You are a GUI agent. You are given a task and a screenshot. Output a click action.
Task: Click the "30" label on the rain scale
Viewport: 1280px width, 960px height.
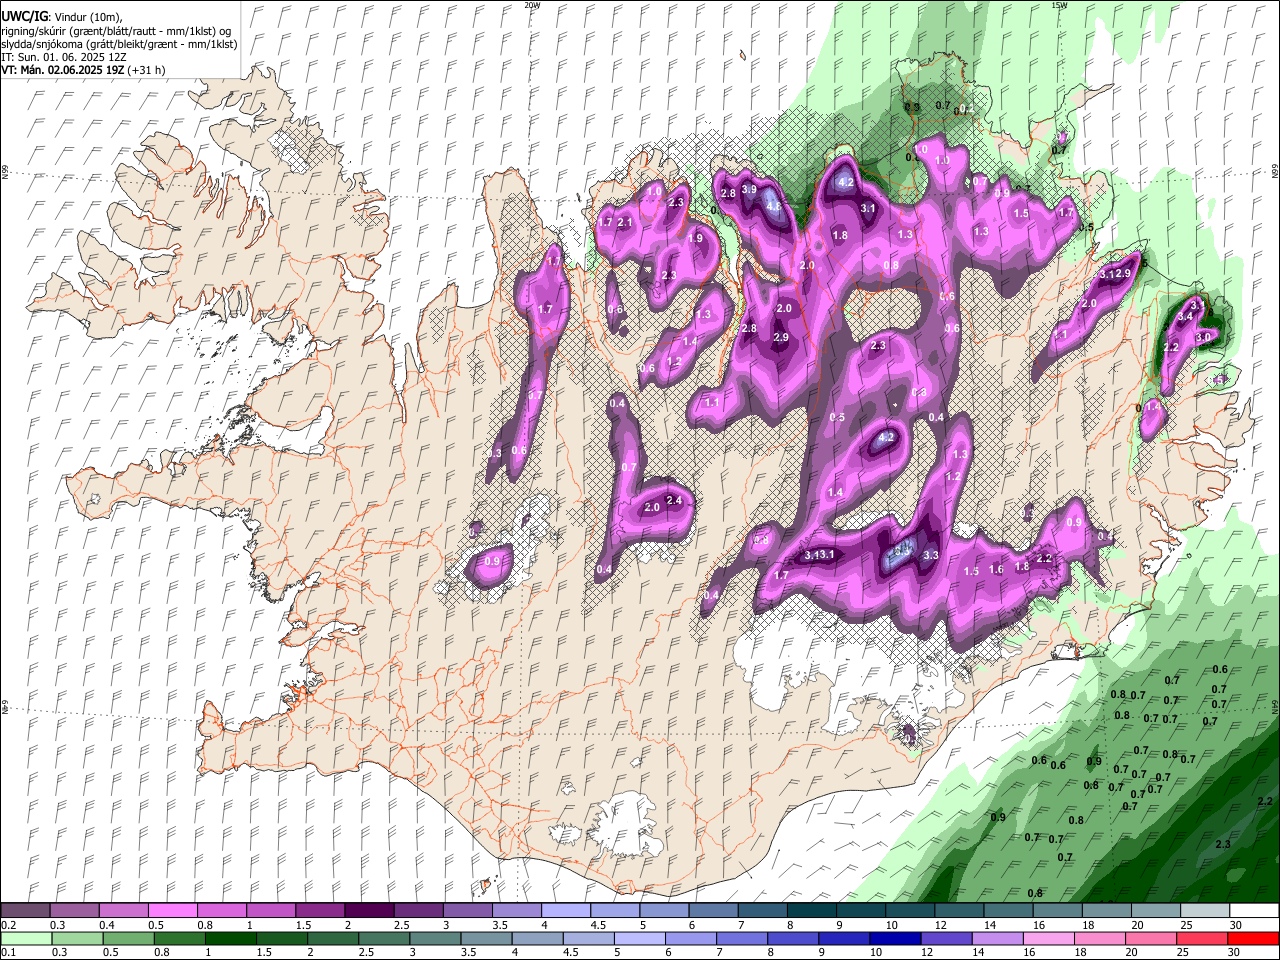(1236, 952)
